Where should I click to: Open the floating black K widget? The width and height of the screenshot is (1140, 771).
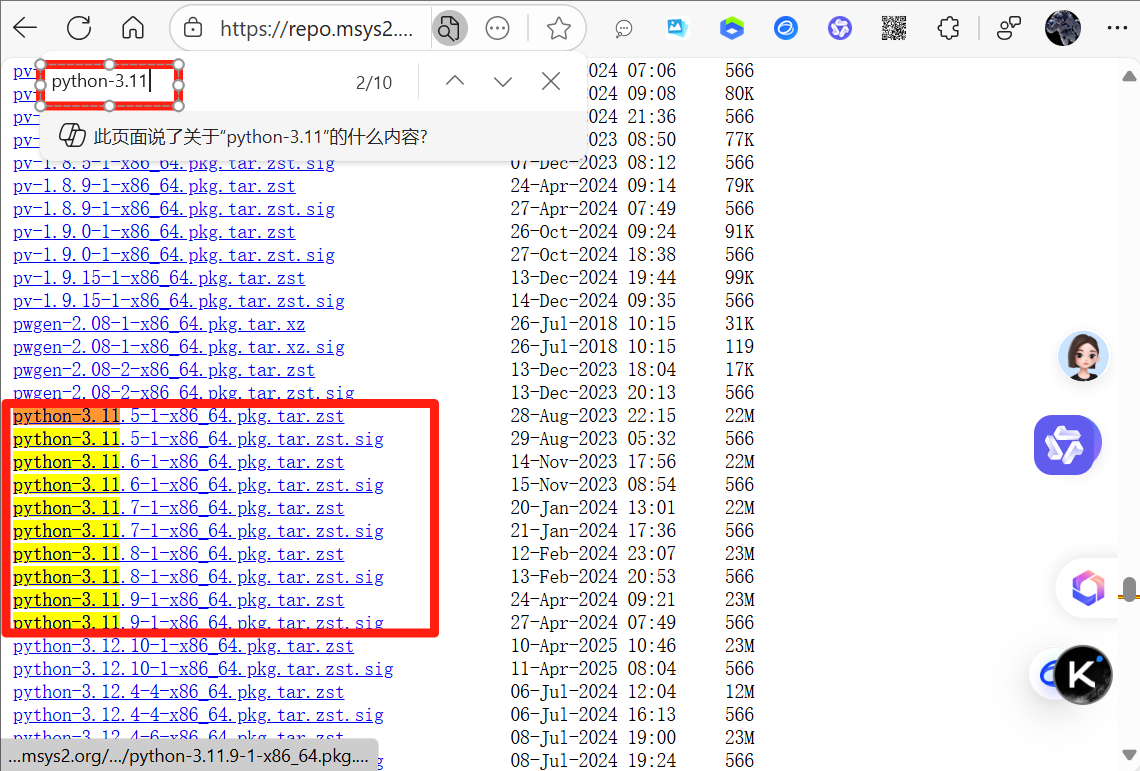tap(1083, 674)
